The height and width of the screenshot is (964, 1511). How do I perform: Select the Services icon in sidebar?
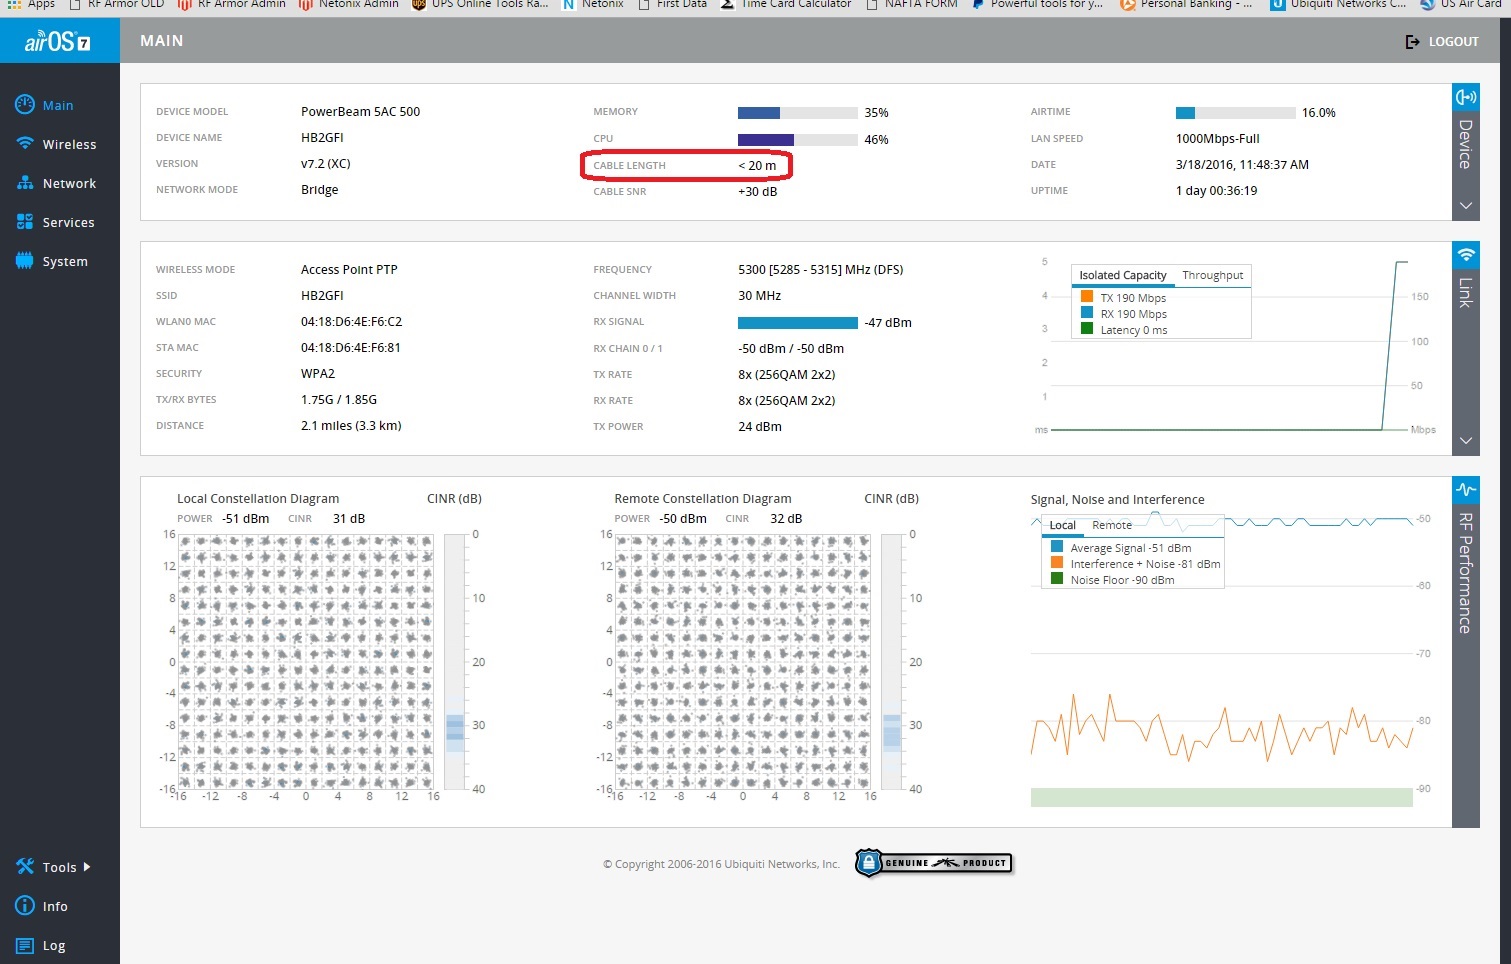(25, 222)
